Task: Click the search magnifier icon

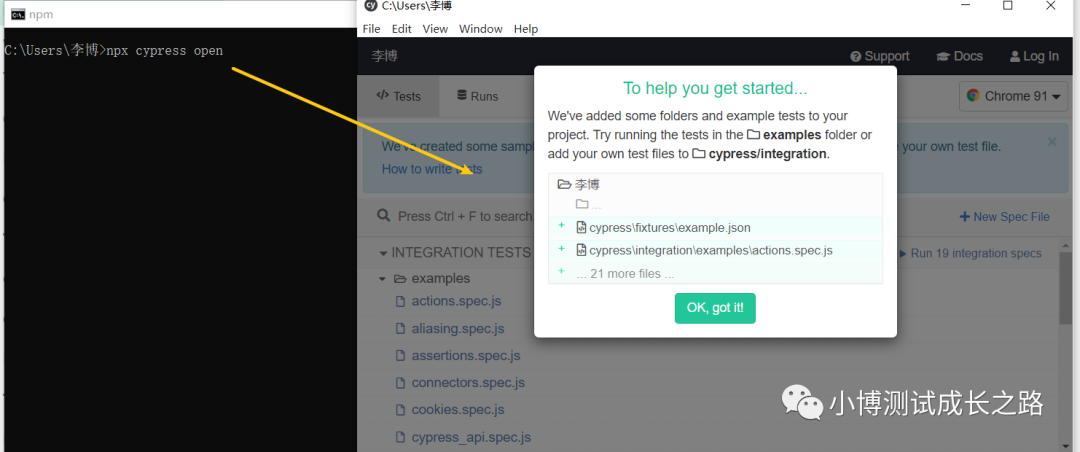Action: point(384,216)
